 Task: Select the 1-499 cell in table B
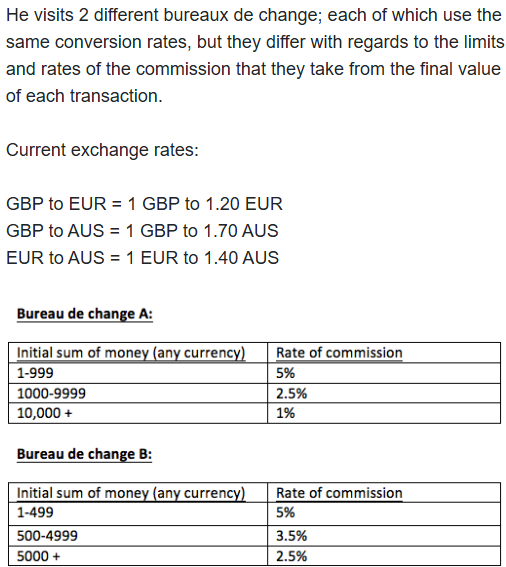pos(138,514)
